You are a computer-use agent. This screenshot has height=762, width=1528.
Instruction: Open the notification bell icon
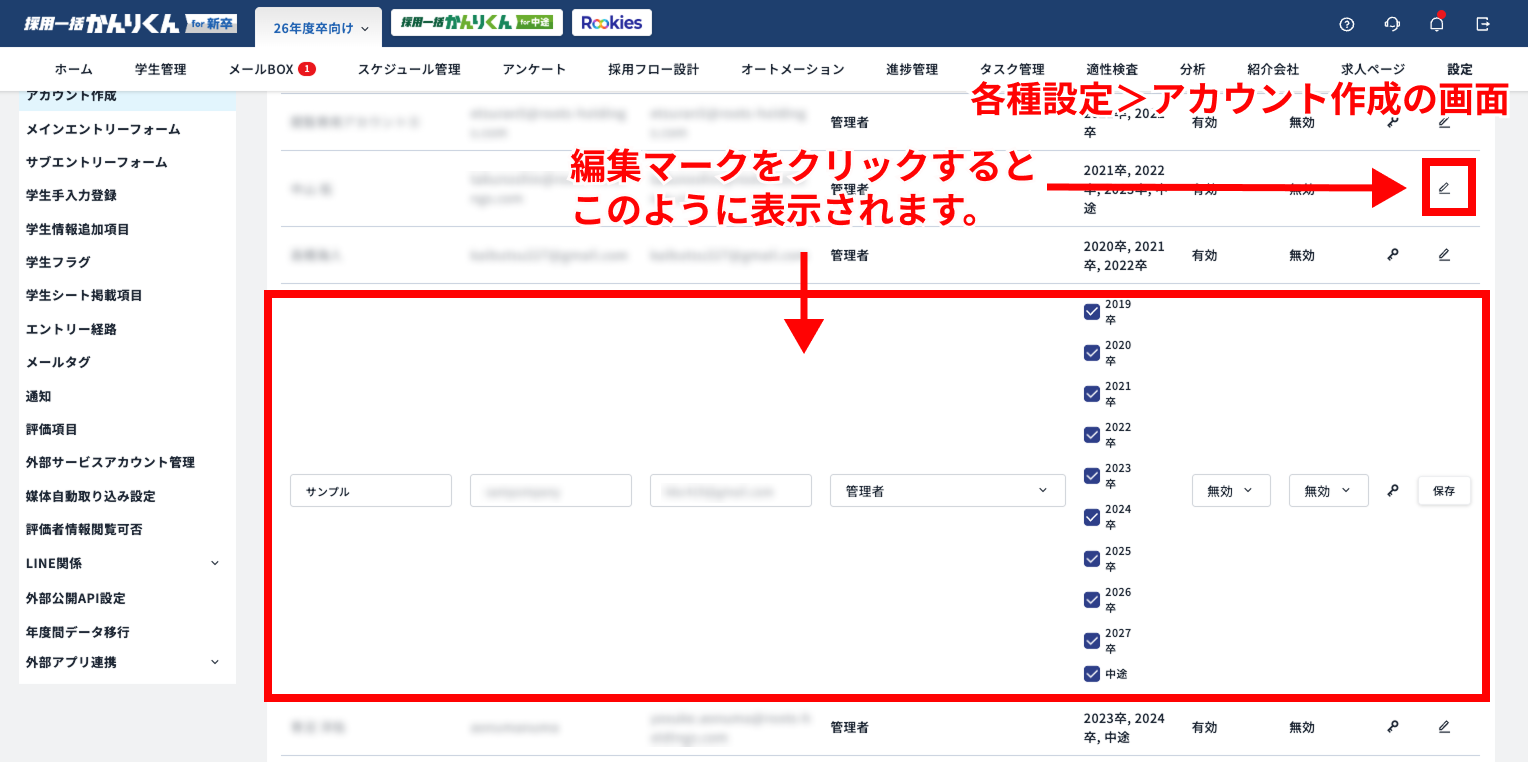[1437, 23]
